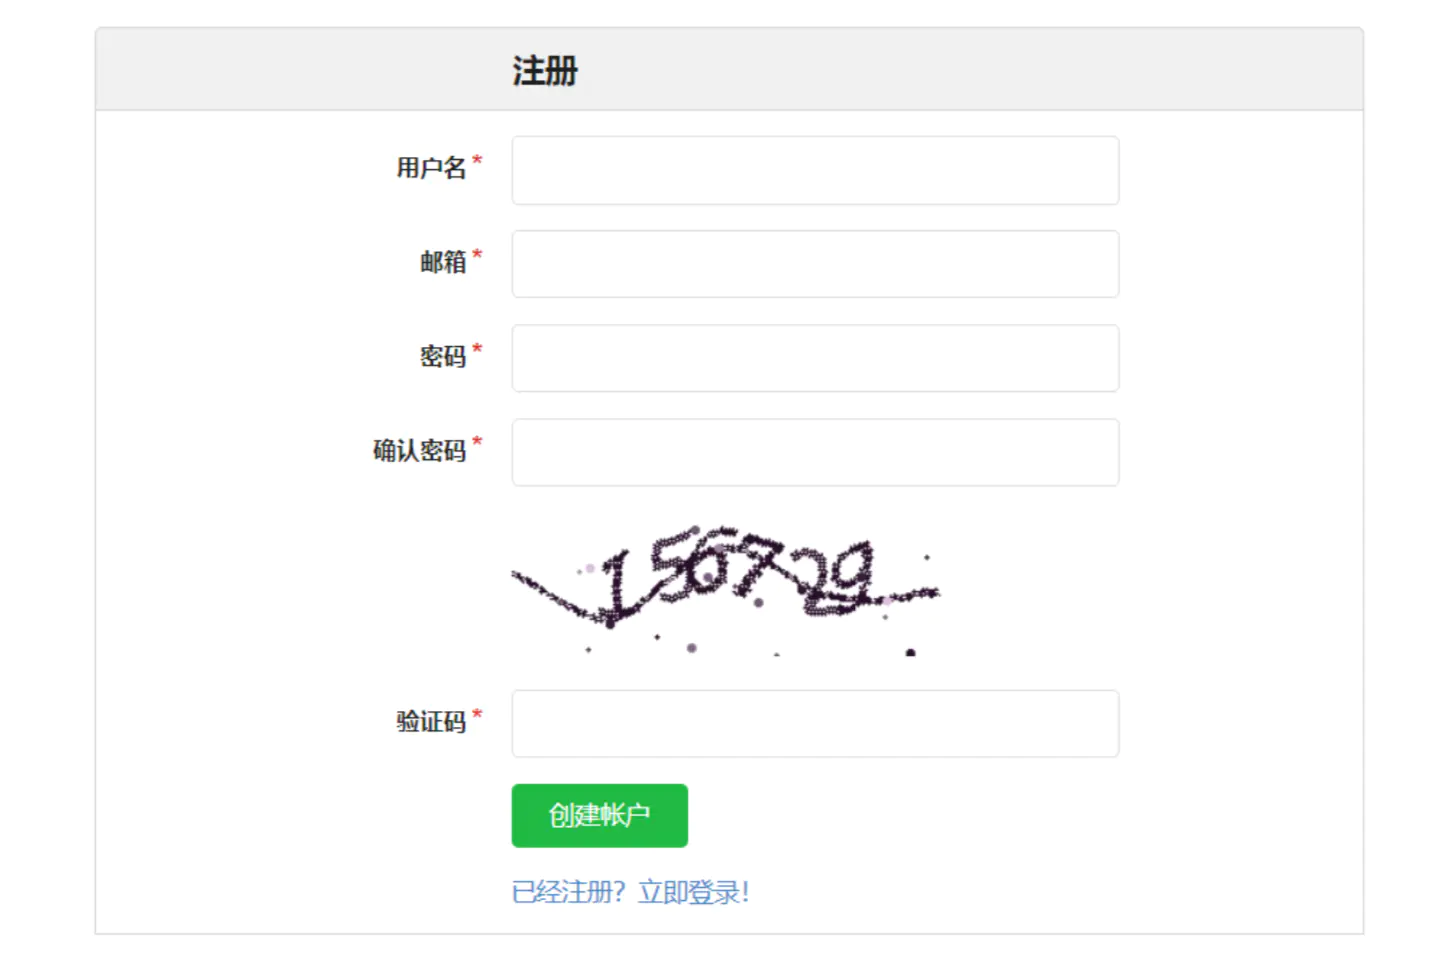Focus the 邮箱 email input box
This screenshot has height=978, width=1442.
pos(815,264)
